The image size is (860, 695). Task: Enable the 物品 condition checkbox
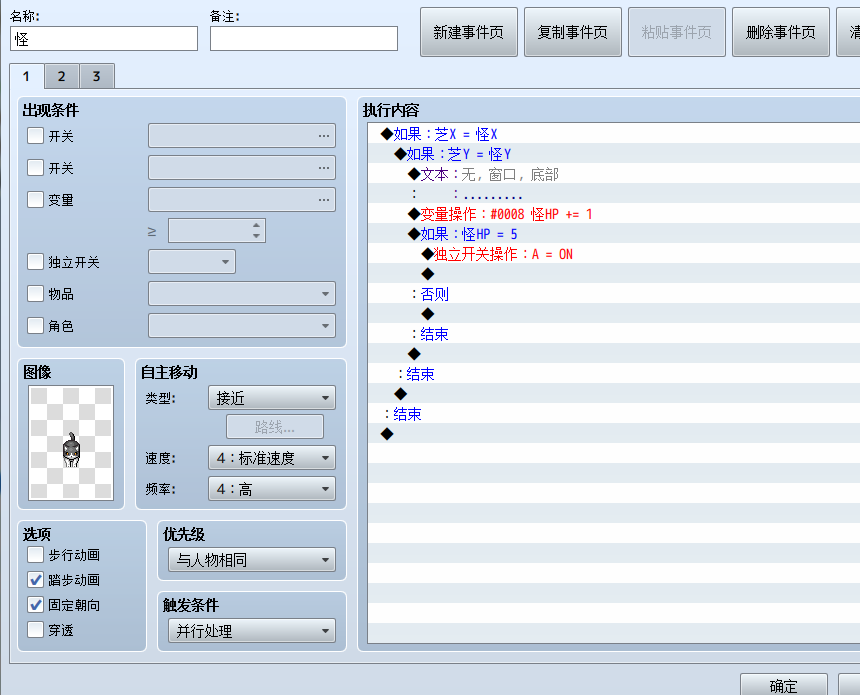(x=36, y=293)
